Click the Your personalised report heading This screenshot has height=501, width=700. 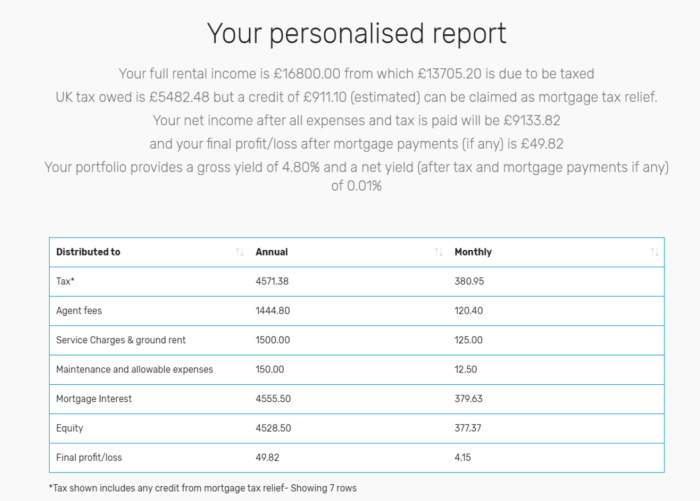(357, 33)
